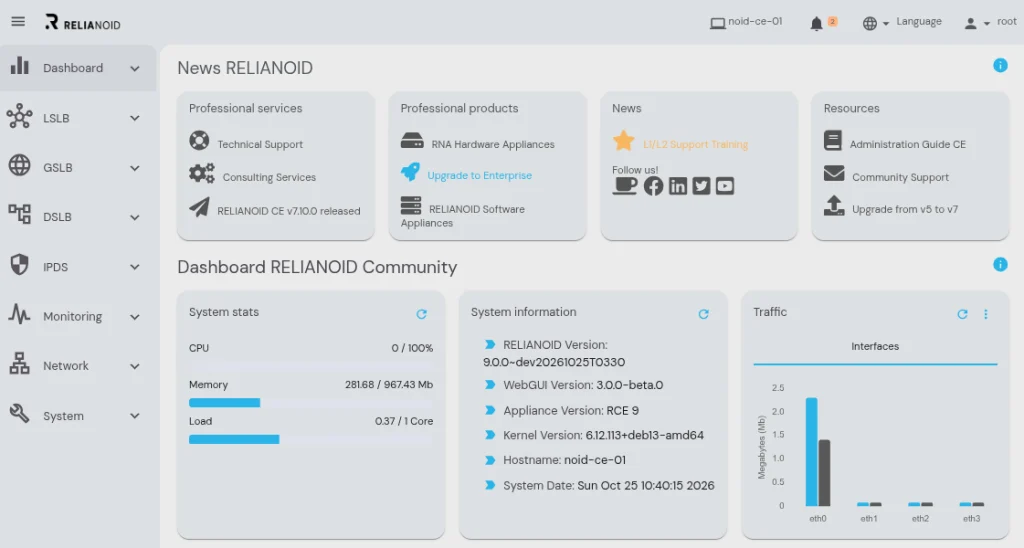
Task: Select System in the sidebar
Action: click(x=63, y=416)
